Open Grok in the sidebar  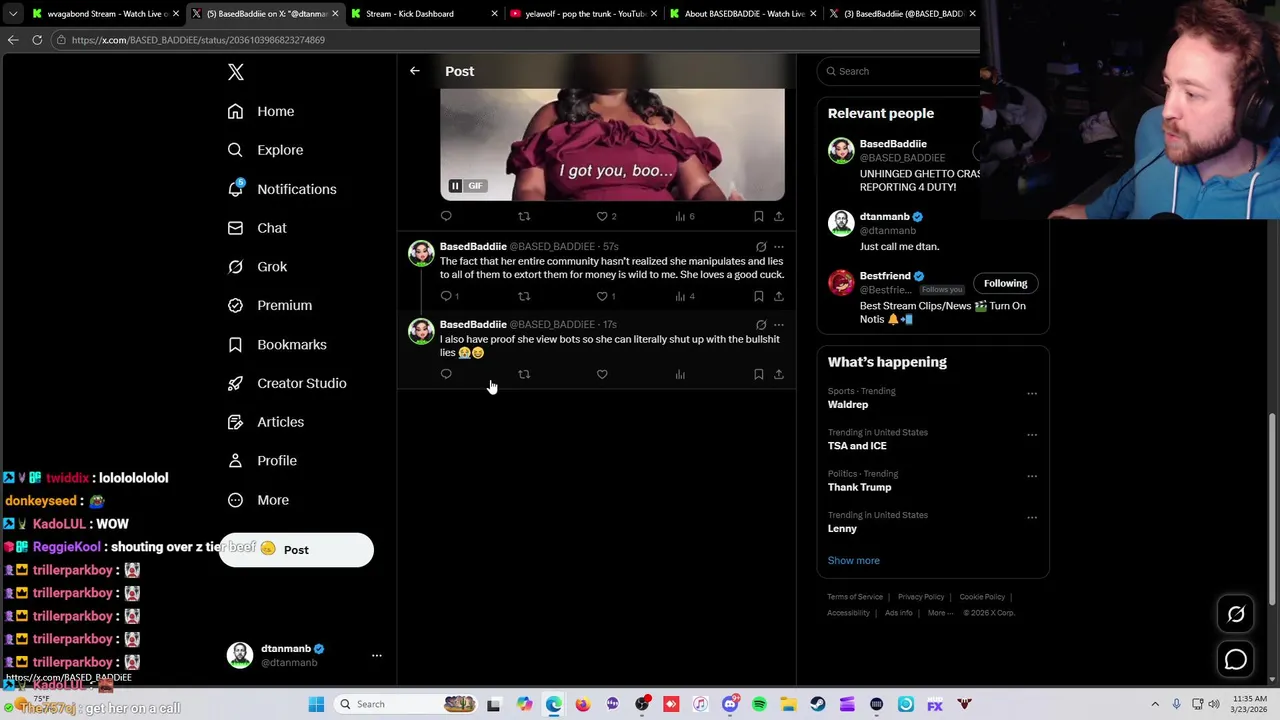[x=257, y=267]
